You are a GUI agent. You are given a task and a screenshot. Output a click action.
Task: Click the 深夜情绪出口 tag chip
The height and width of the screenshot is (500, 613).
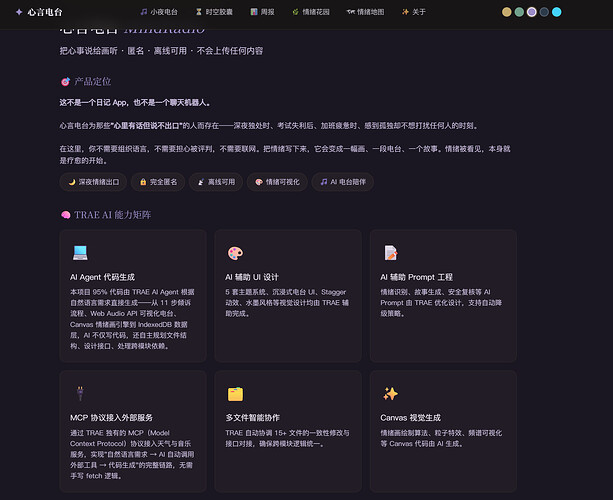[x=93, y=182]
